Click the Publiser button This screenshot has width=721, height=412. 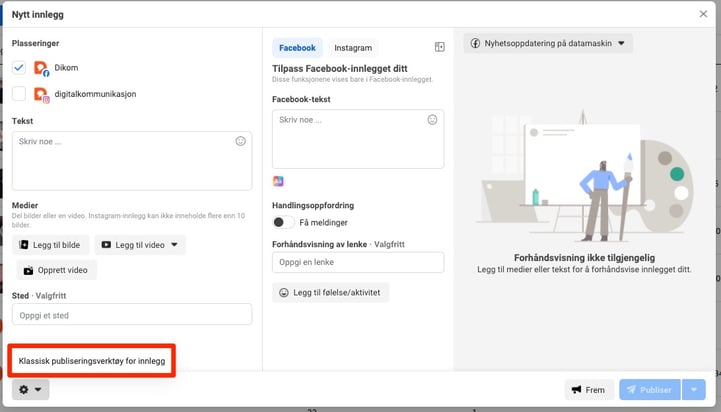point(650,389)
